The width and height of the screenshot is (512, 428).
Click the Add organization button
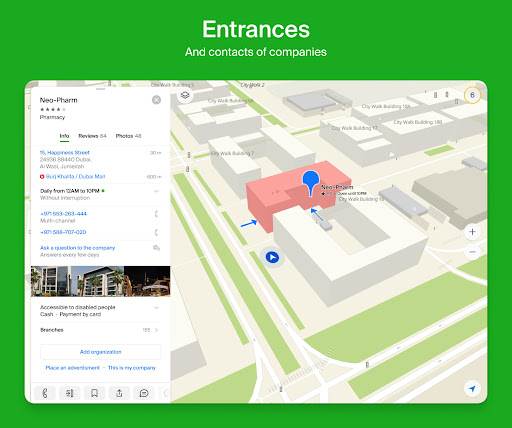(x=100, y=352)
